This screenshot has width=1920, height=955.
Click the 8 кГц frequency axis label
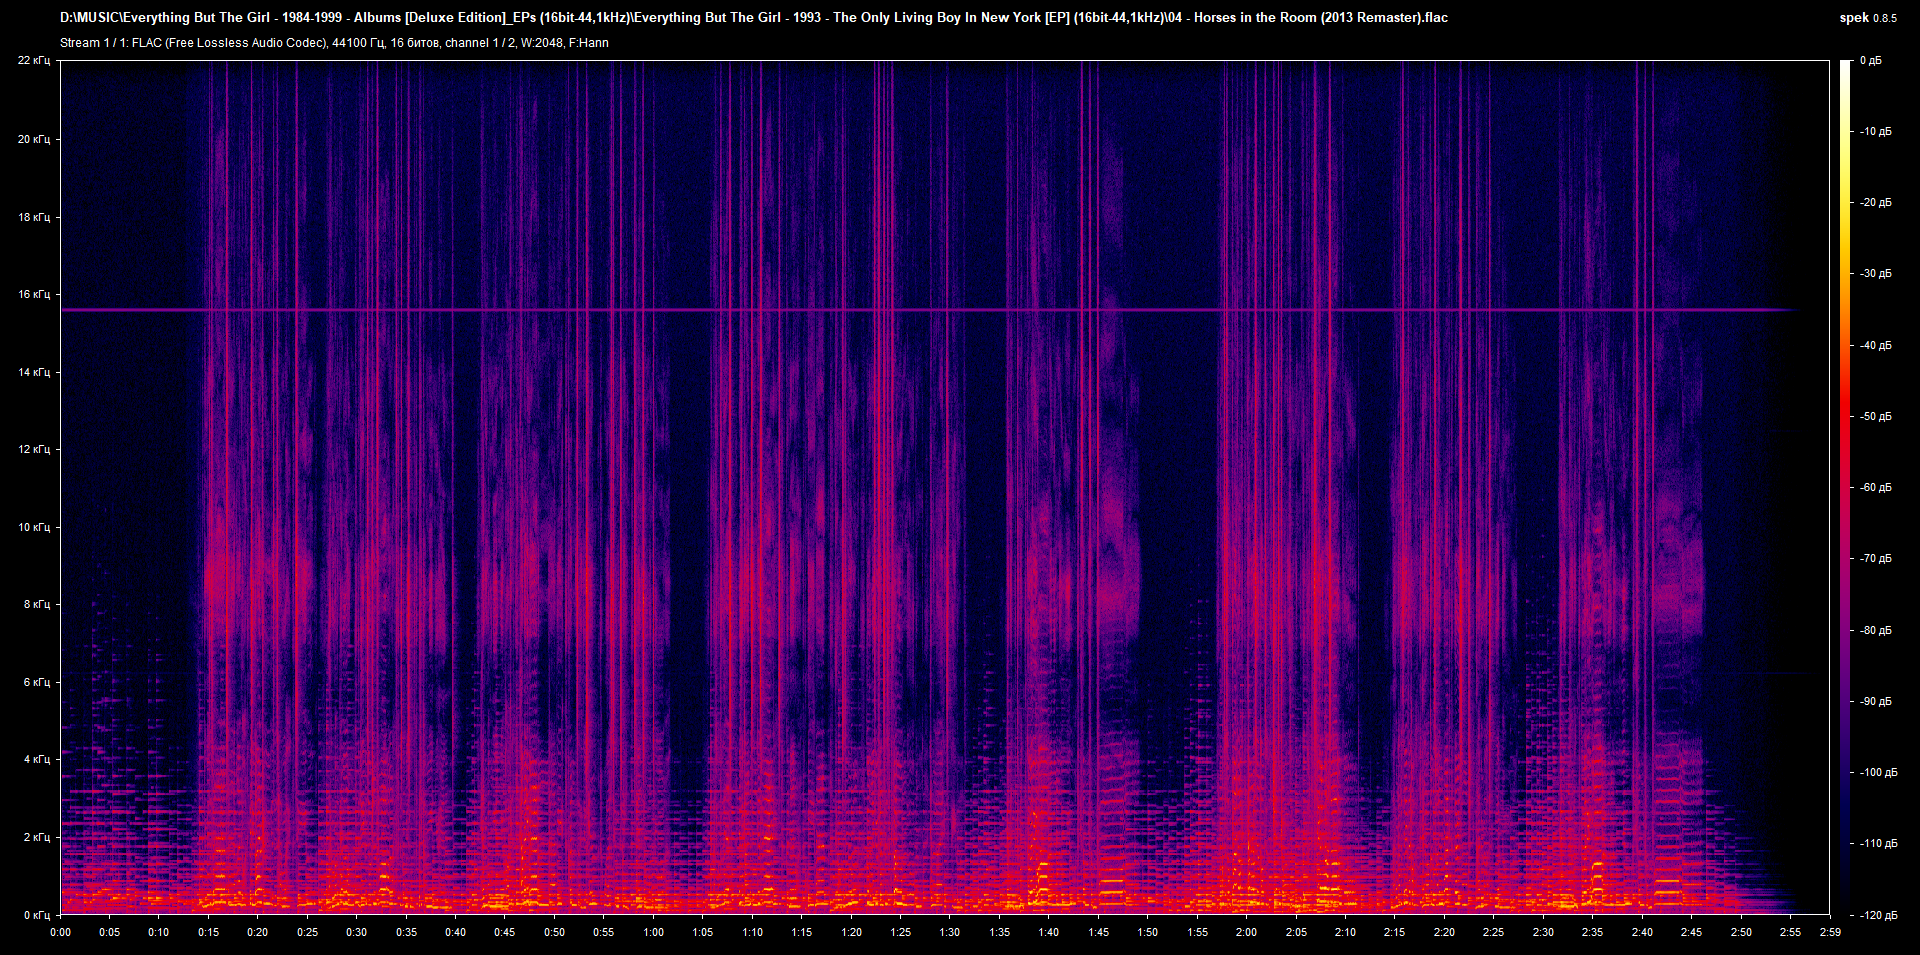coord(37,604)
